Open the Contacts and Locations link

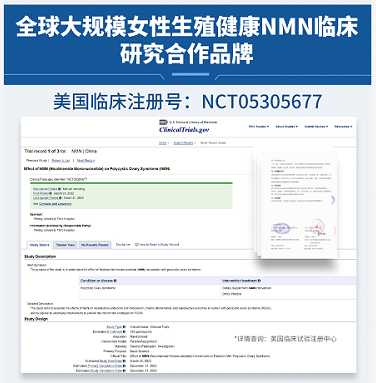[x=55, y=204]
